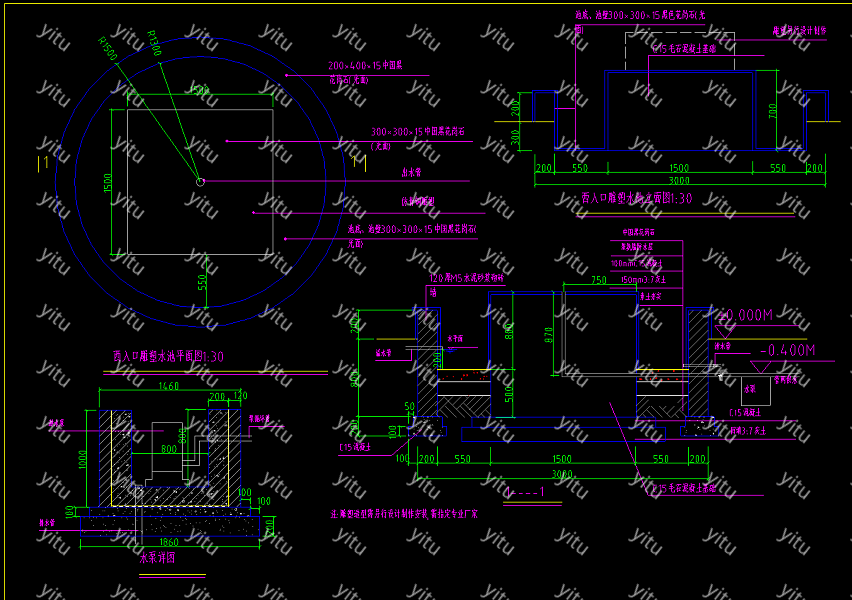Click the 1860 base dimension in pump detail
Viewport: 852px width, 600px height.
168,541
